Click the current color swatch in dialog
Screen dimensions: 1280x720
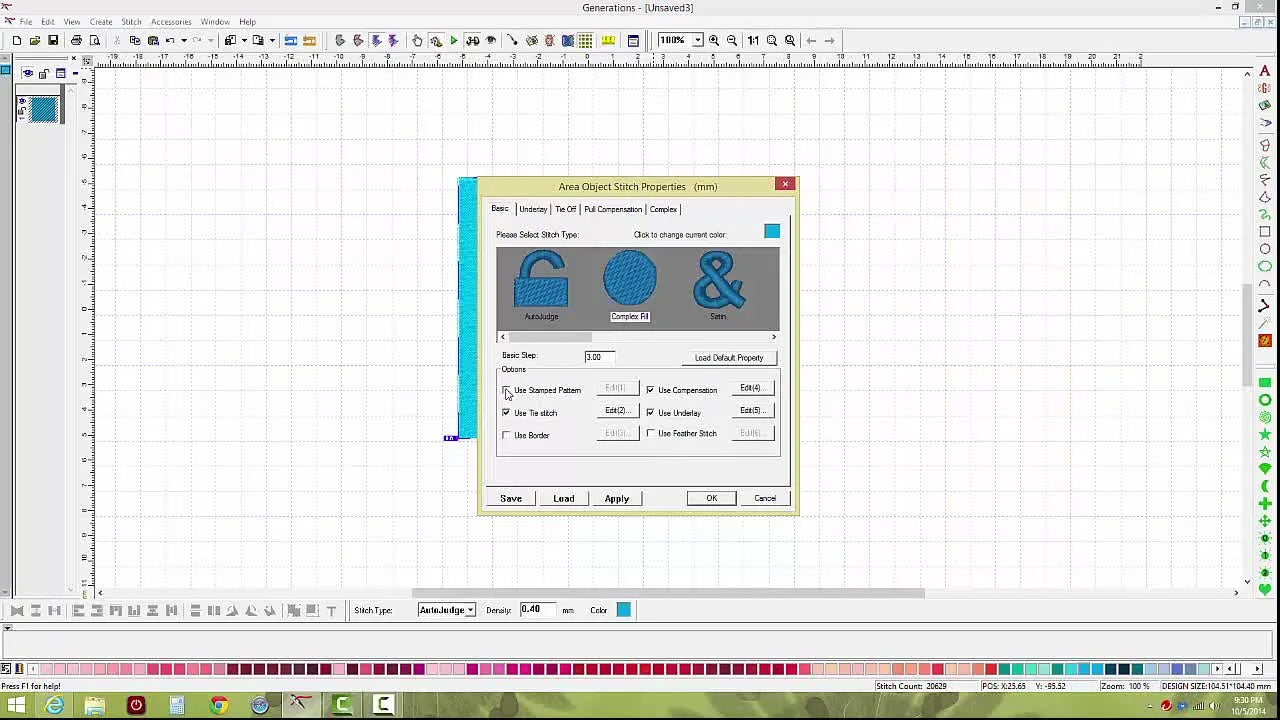coord(772,232)
